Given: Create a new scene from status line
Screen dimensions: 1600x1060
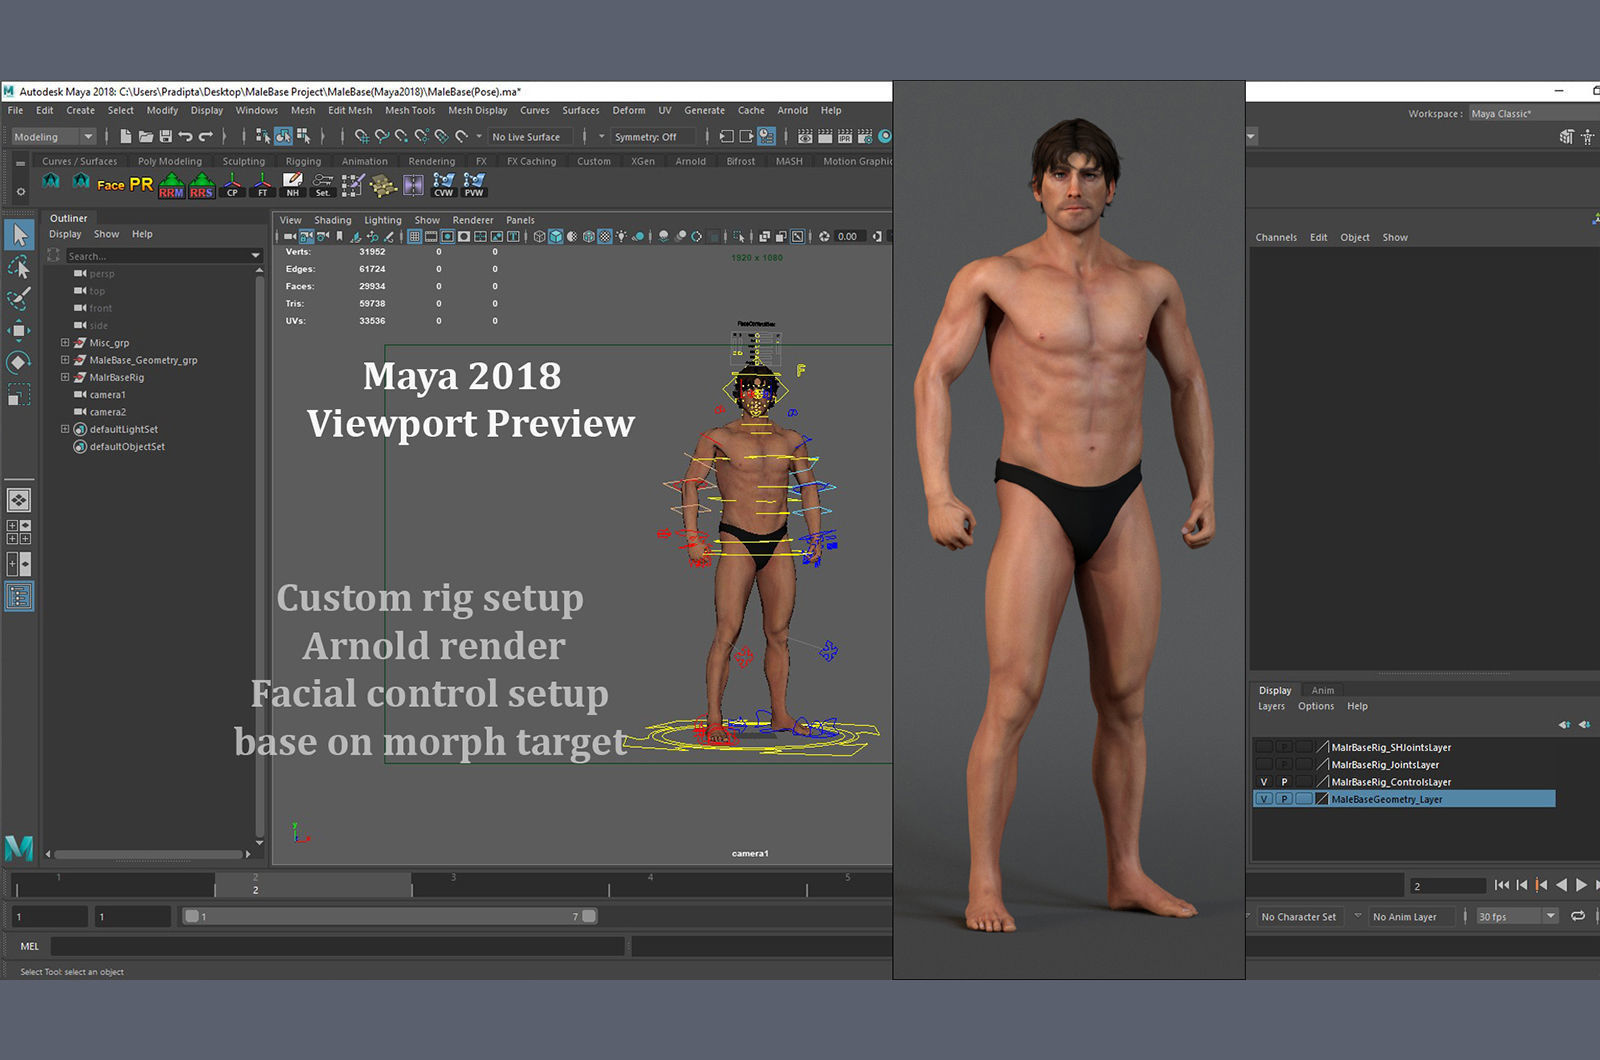Looking at the screenshot, I should click(126, 137).
